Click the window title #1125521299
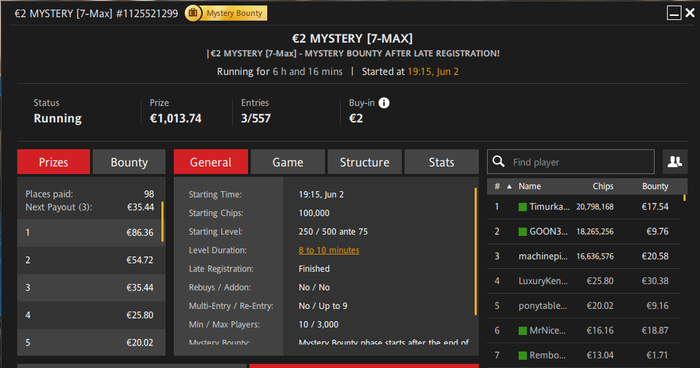Viewport: 700px width, 368px height. 147,13
